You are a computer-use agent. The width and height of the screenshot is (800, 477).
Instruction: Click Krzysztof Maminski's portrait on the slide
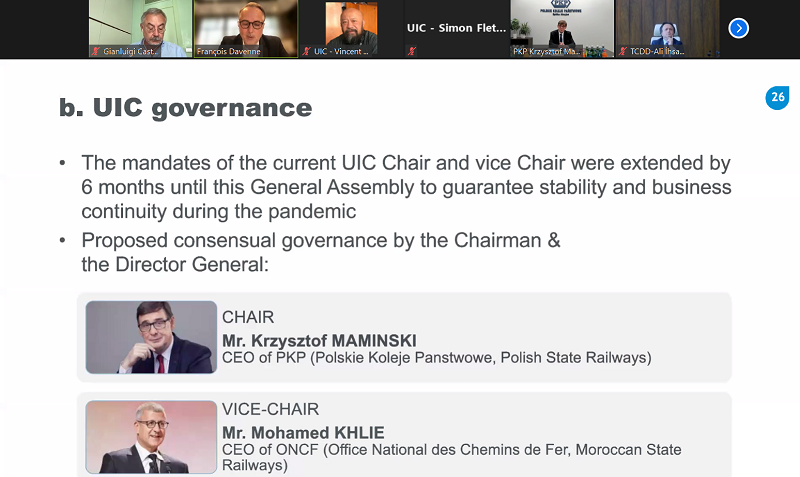coord(151,337)
